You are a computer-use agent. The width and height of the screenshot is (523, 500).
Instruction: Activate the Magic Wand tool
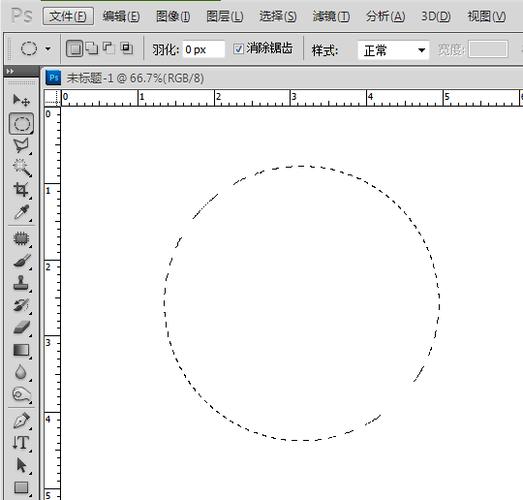22,168
